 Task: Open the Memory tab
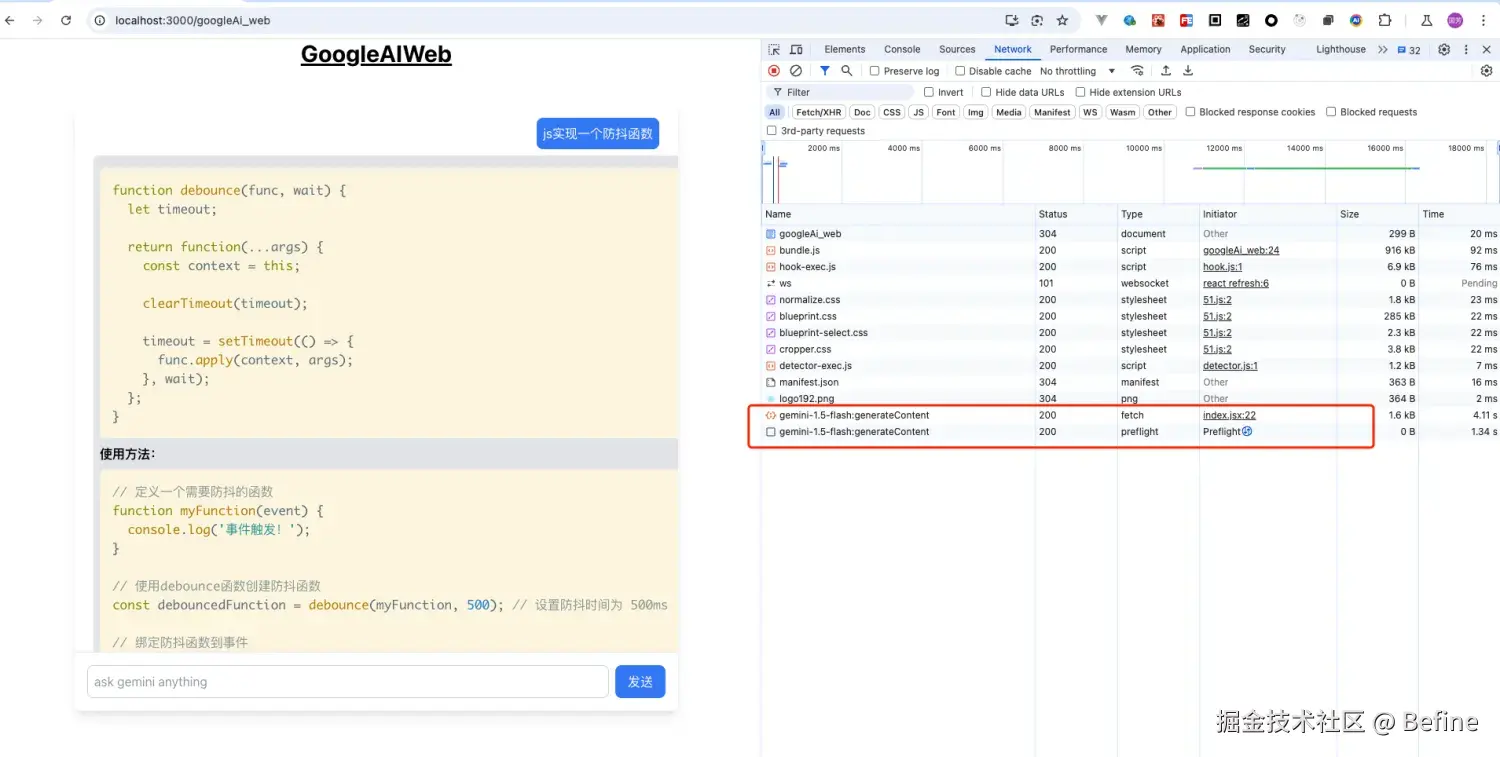click(x=1143, y=50)
